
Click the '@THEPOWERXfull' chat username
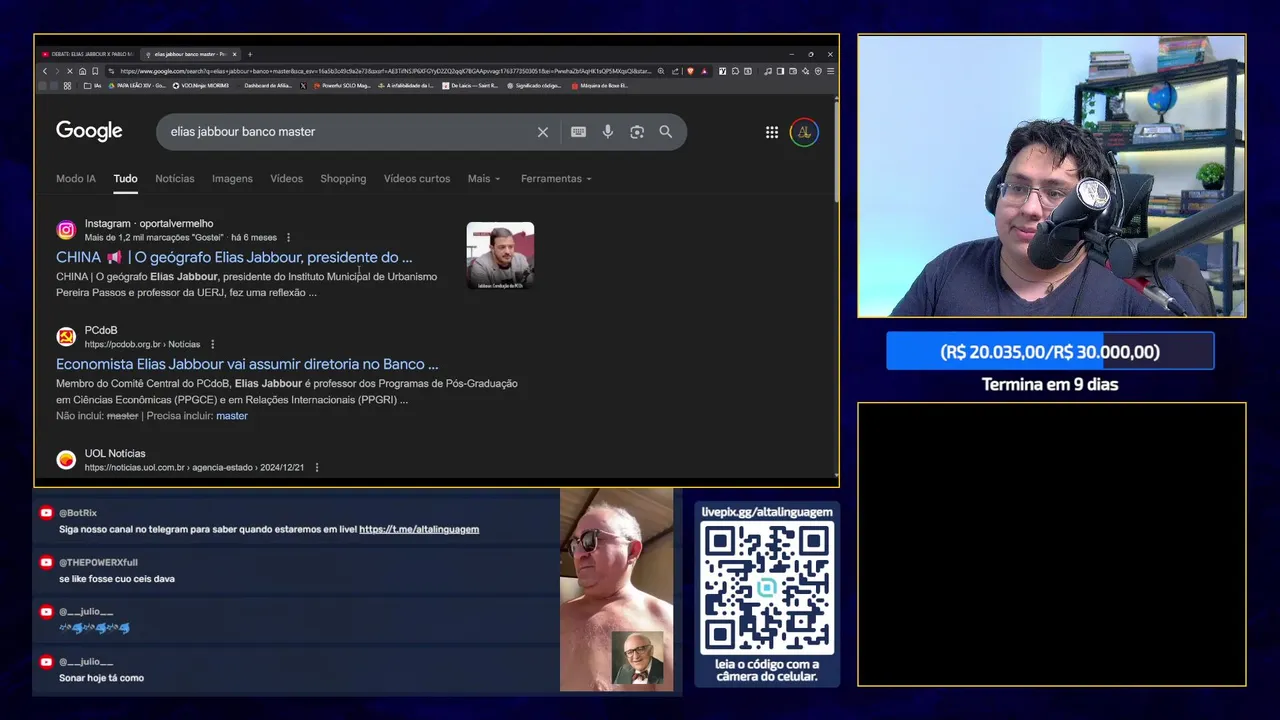(98, 562)
